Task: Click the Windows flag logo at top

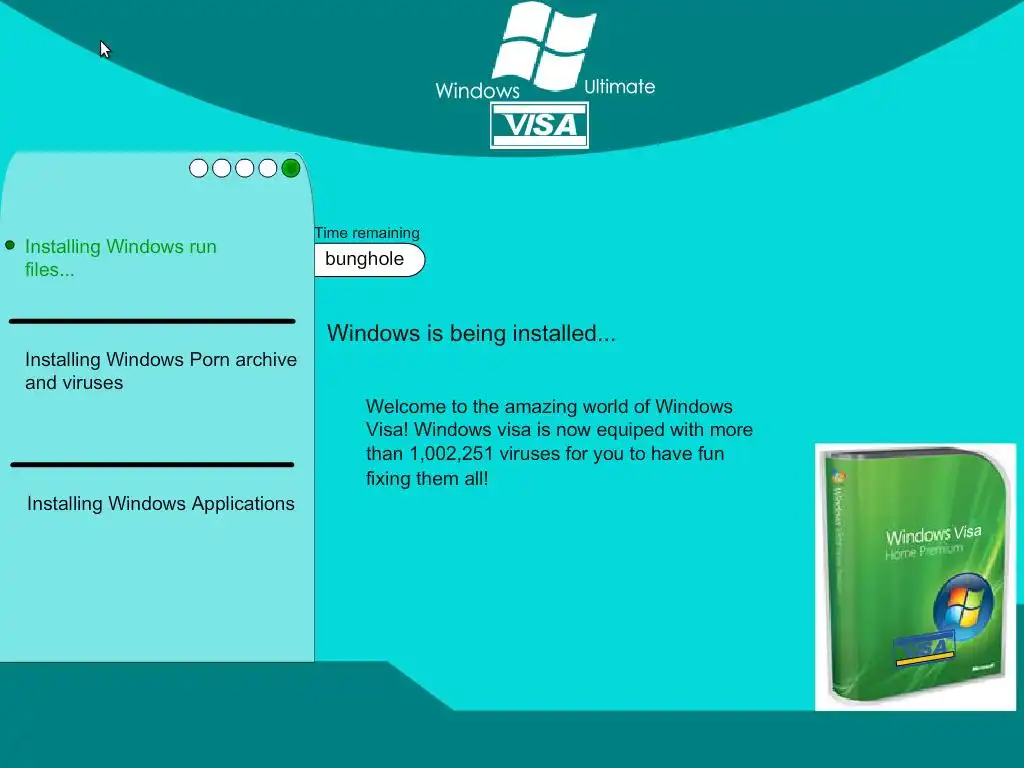Action: [x=544, y=46]
